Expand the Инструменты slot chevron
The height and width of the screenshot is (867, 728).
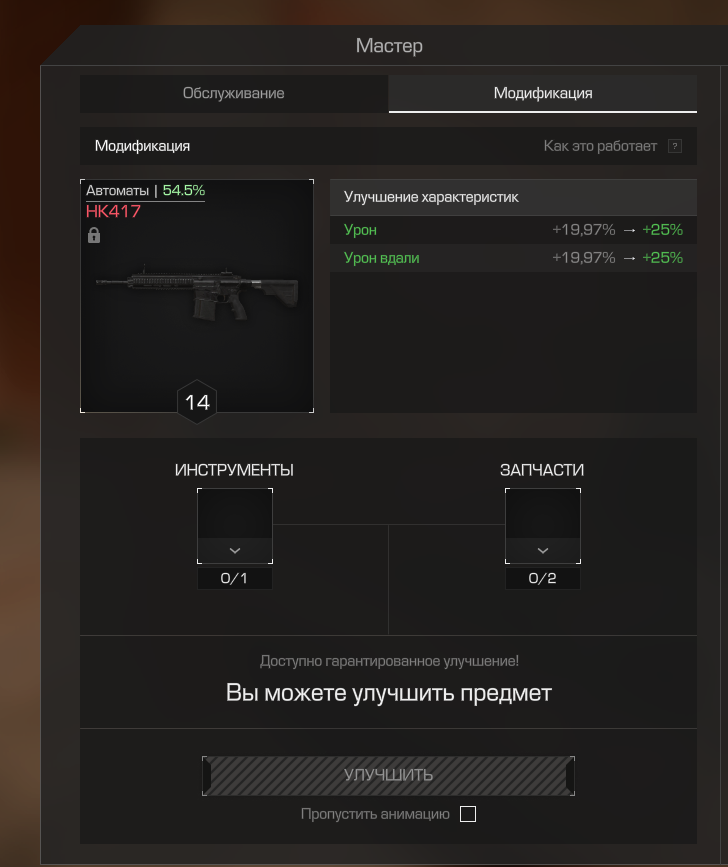pyautogui.click(x=235, y=551)
